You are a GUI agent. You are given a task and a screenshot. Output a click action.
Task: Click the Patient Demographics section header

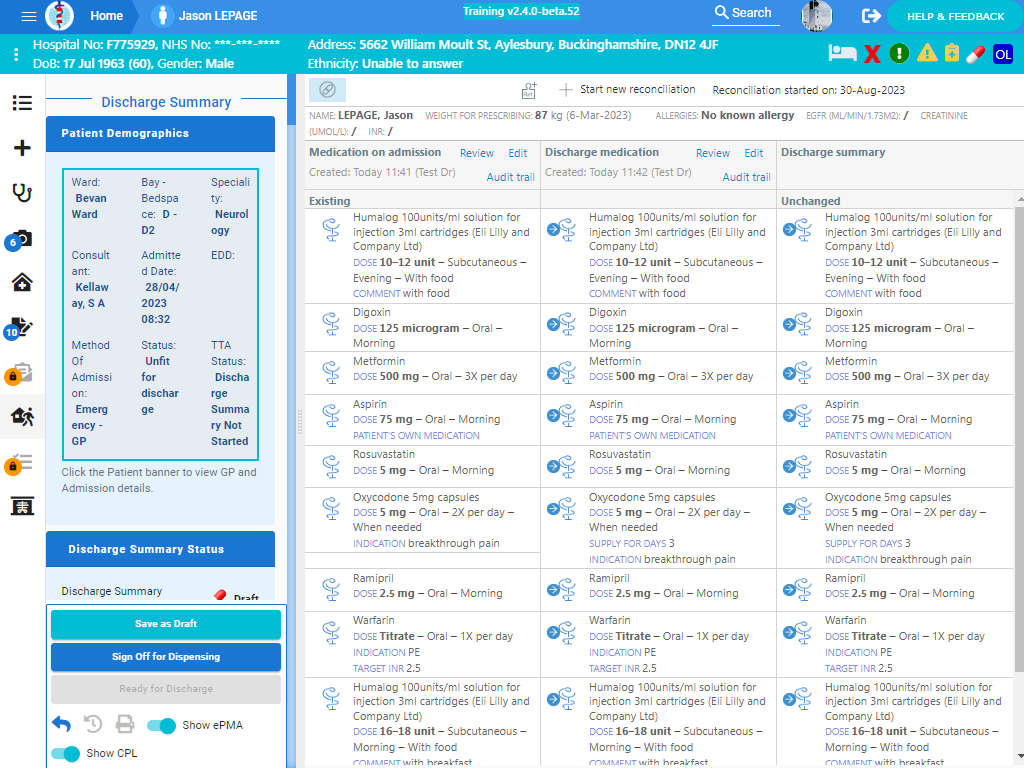pos(160,133)
